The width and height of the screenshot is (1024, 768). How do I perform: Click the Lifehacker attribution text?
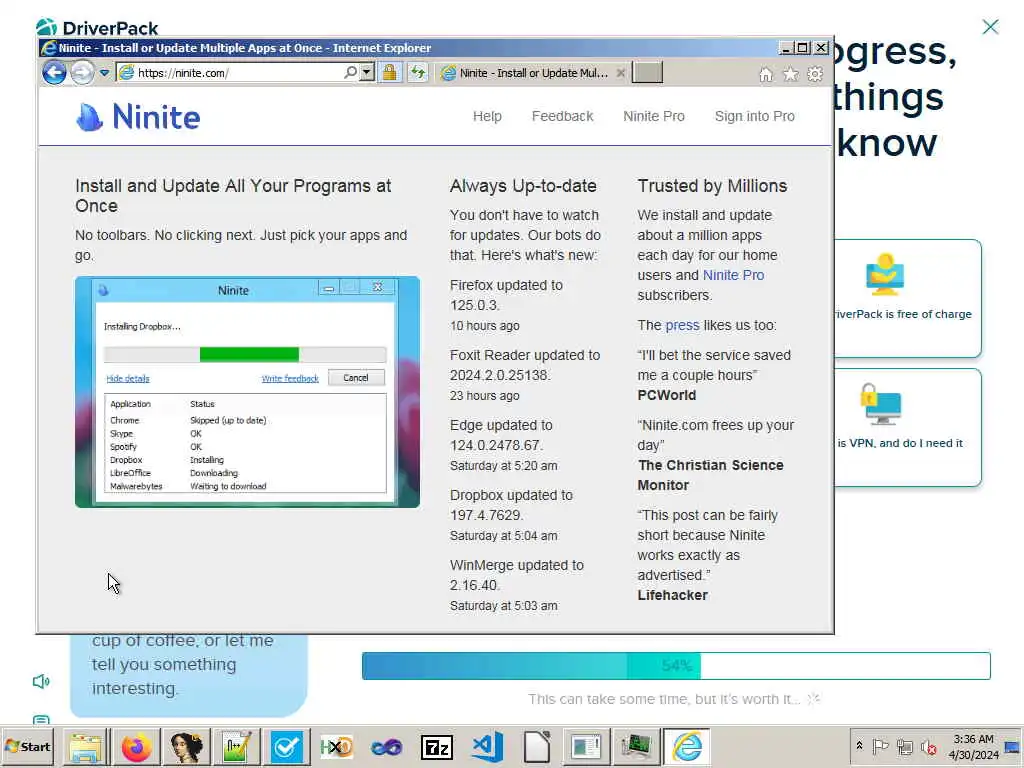pos(673,595)
